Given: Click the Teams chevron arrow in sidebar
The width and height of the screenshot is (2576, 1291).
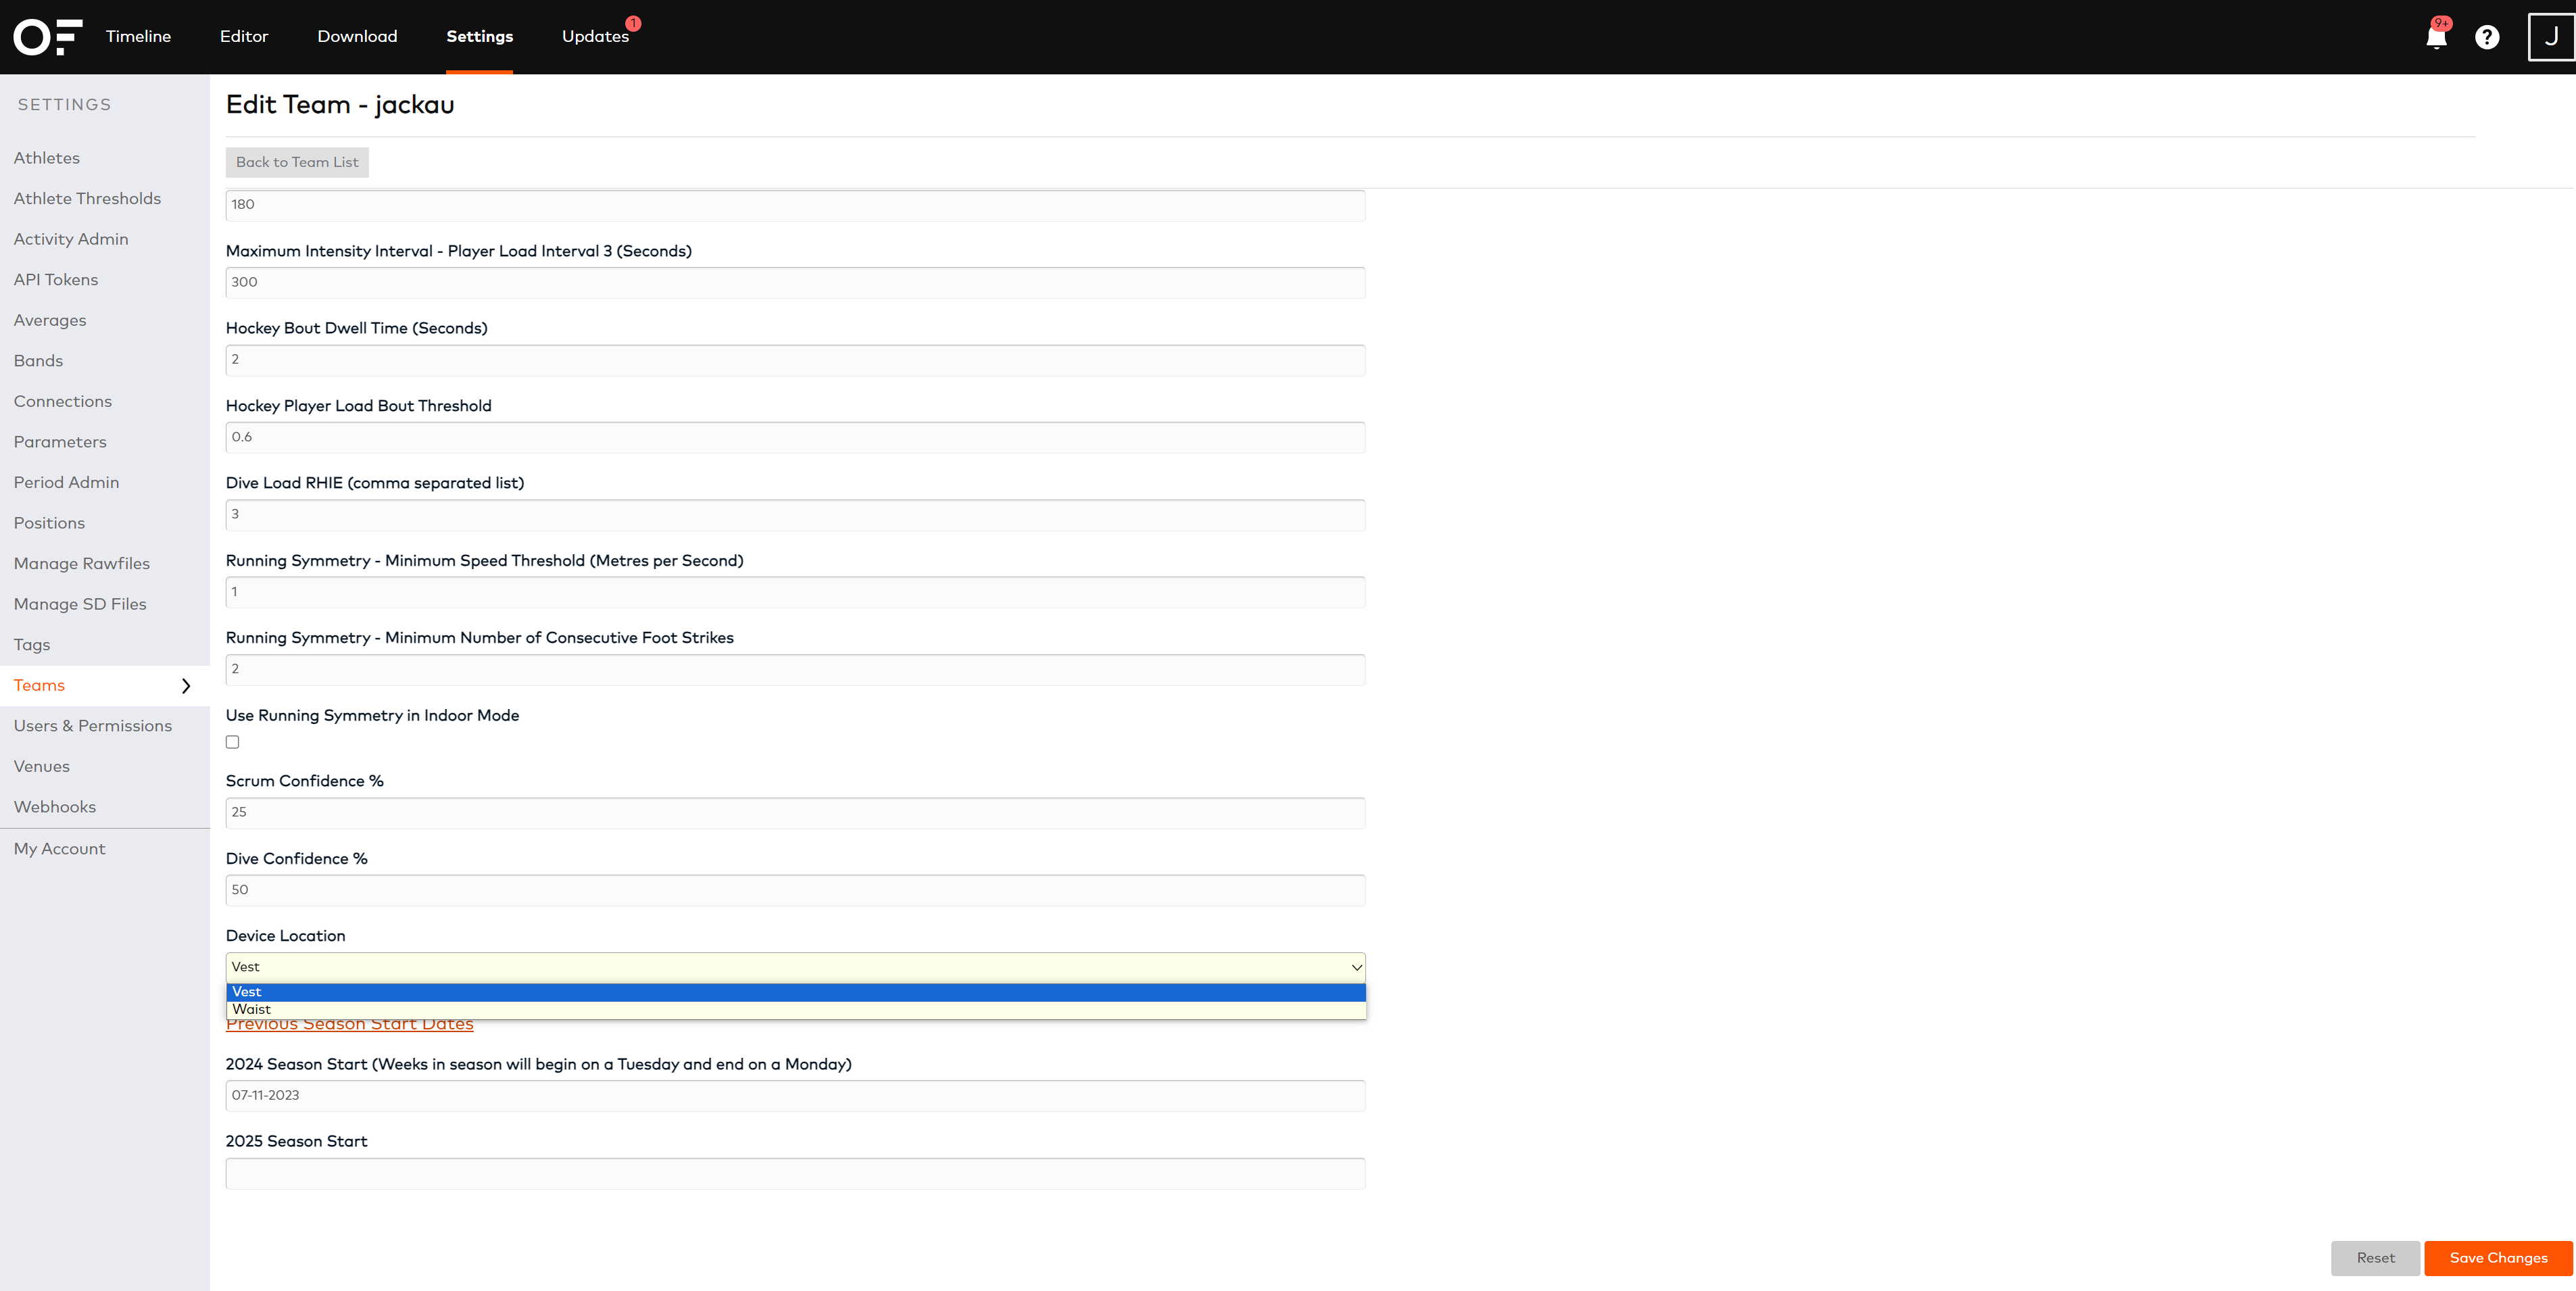Looking at the screenshot, I should [186, 686].
